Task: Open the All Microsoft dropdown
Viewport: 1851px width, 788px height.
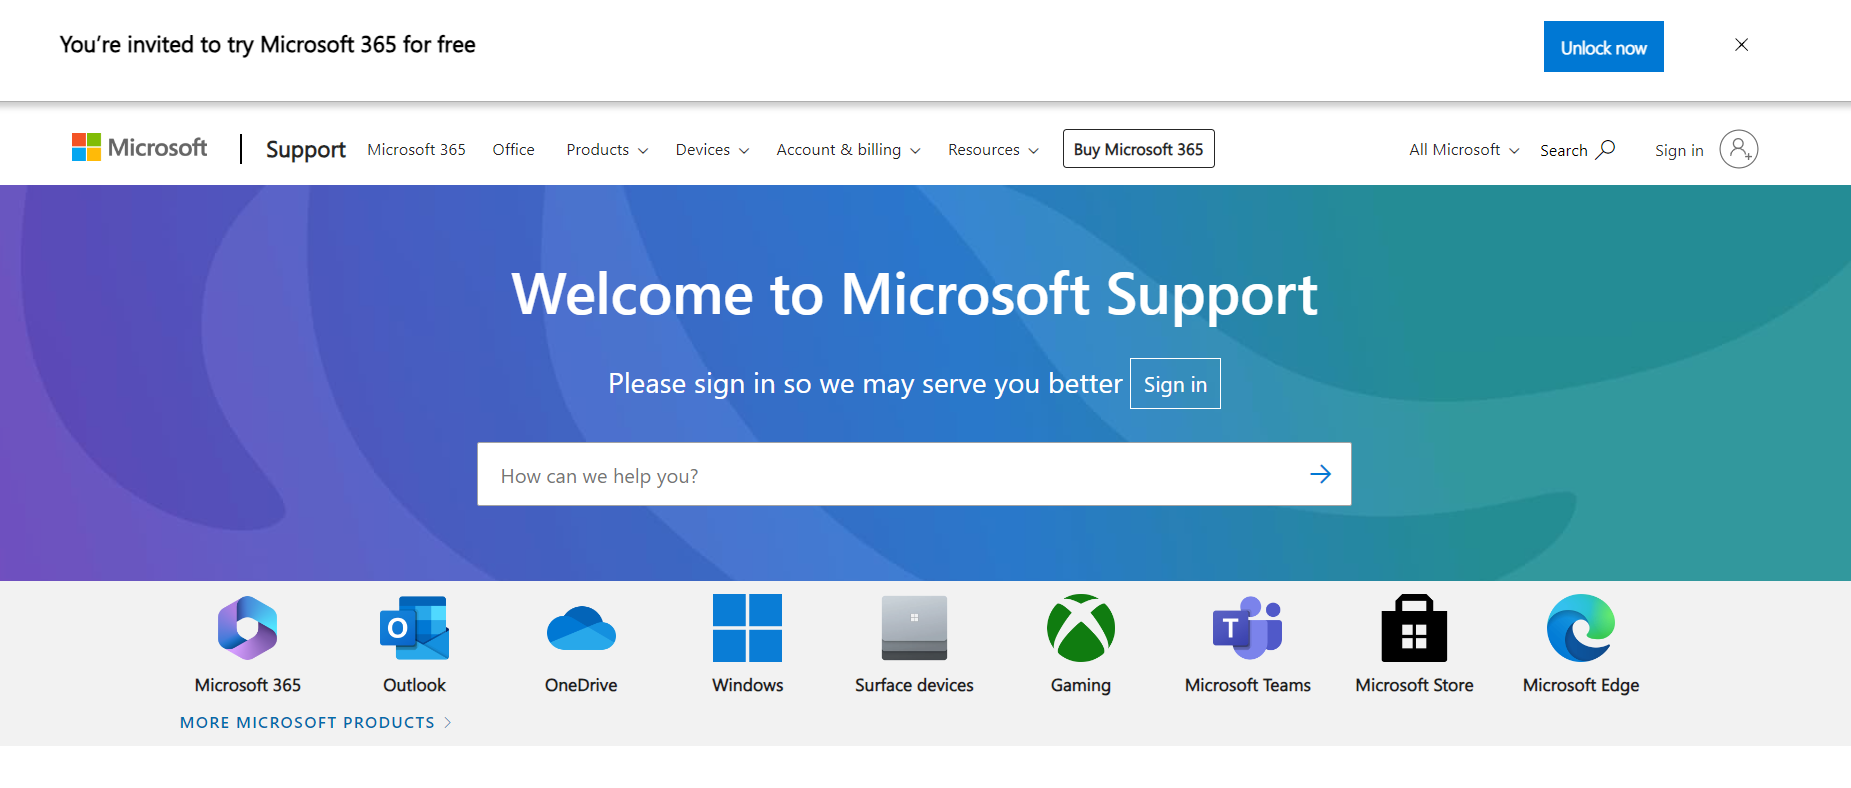Action: pyautogui.click(x=1464, y=150)
